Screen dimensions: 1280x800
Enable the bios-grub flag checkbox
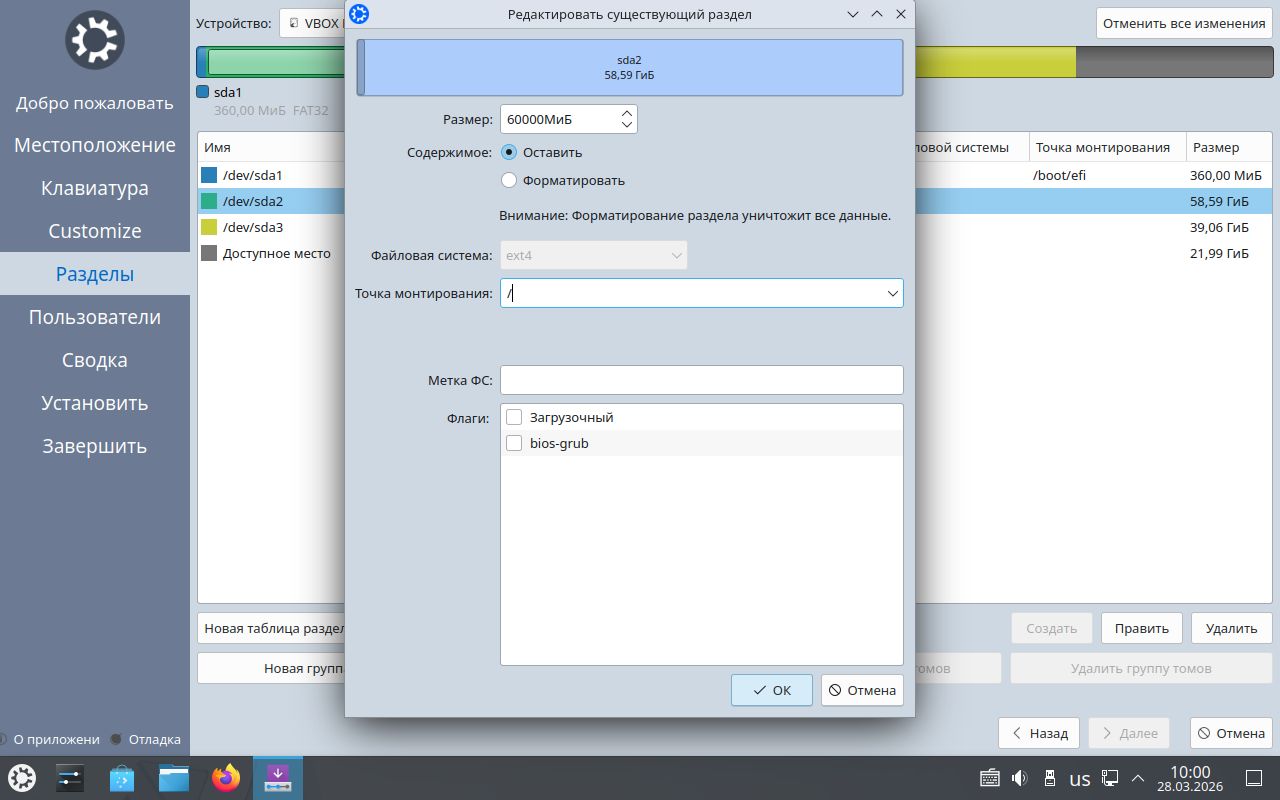point(514,443)
